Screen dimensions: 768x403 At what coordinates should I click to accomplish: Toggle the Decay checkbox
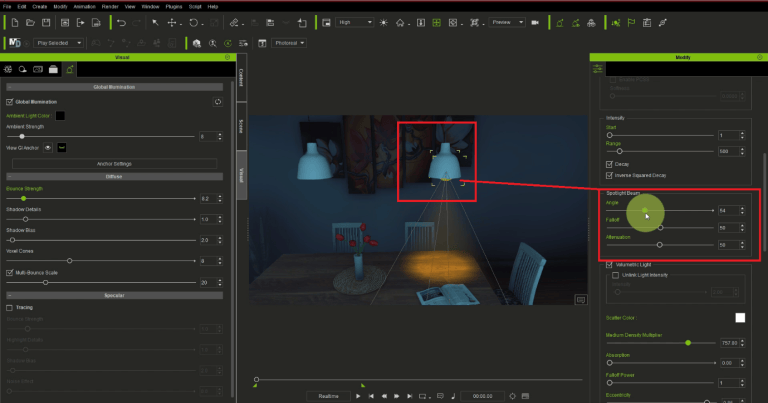[609, 164]
